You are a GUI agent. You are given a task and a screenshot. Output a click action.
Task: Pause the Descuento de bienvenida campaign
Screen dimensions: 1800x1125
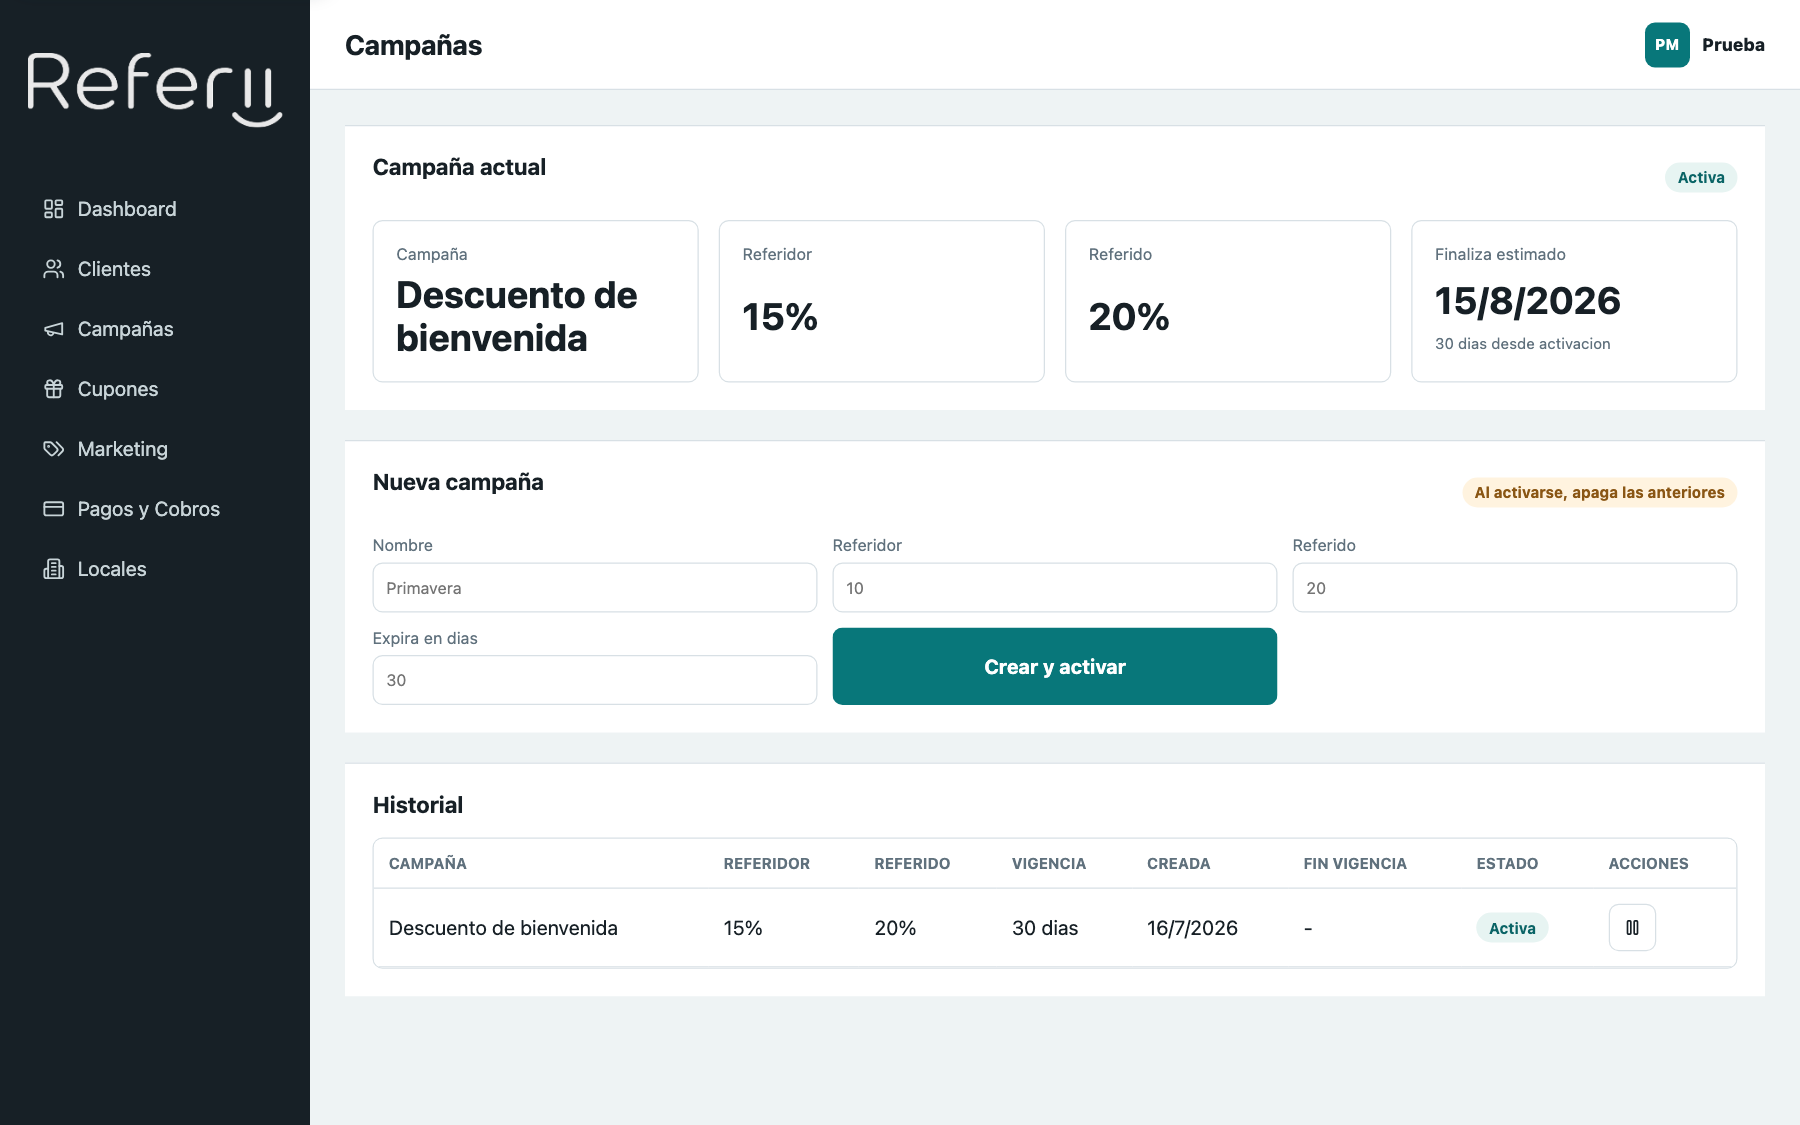point(1632,927)
